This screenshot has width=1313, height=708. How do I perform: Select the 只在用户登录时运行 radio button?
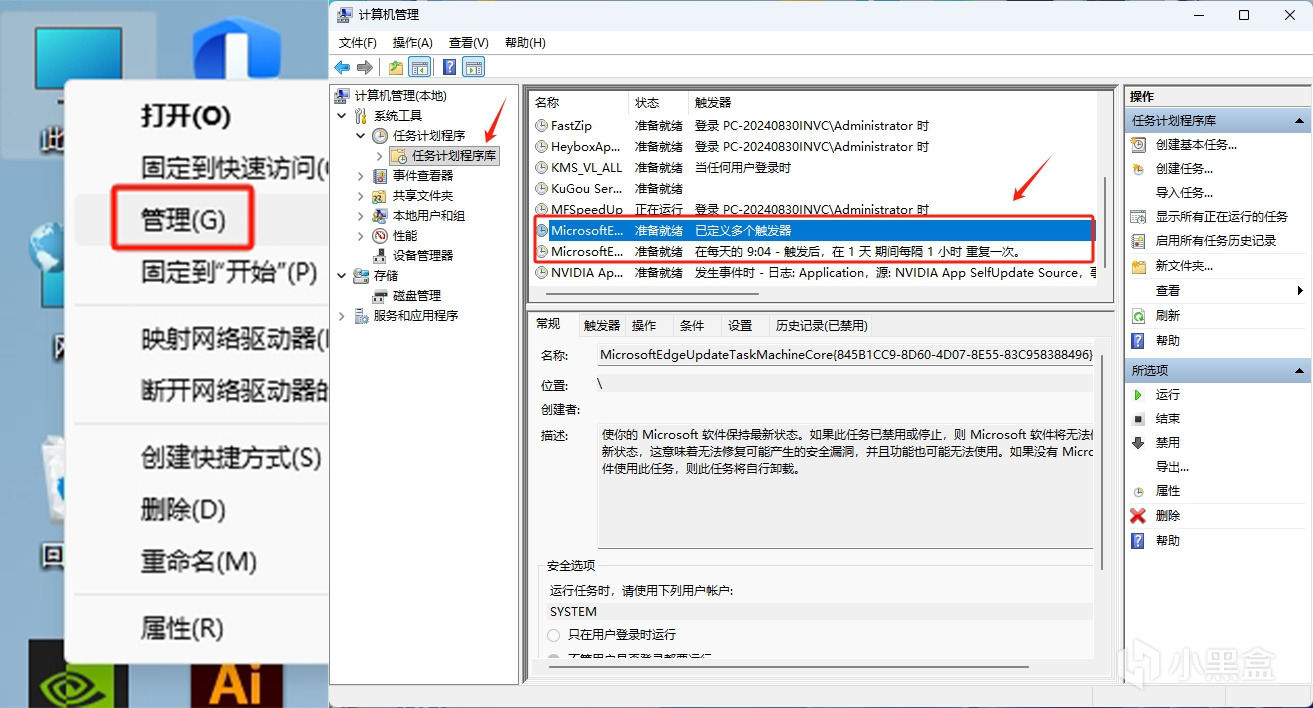click(553, 634)
